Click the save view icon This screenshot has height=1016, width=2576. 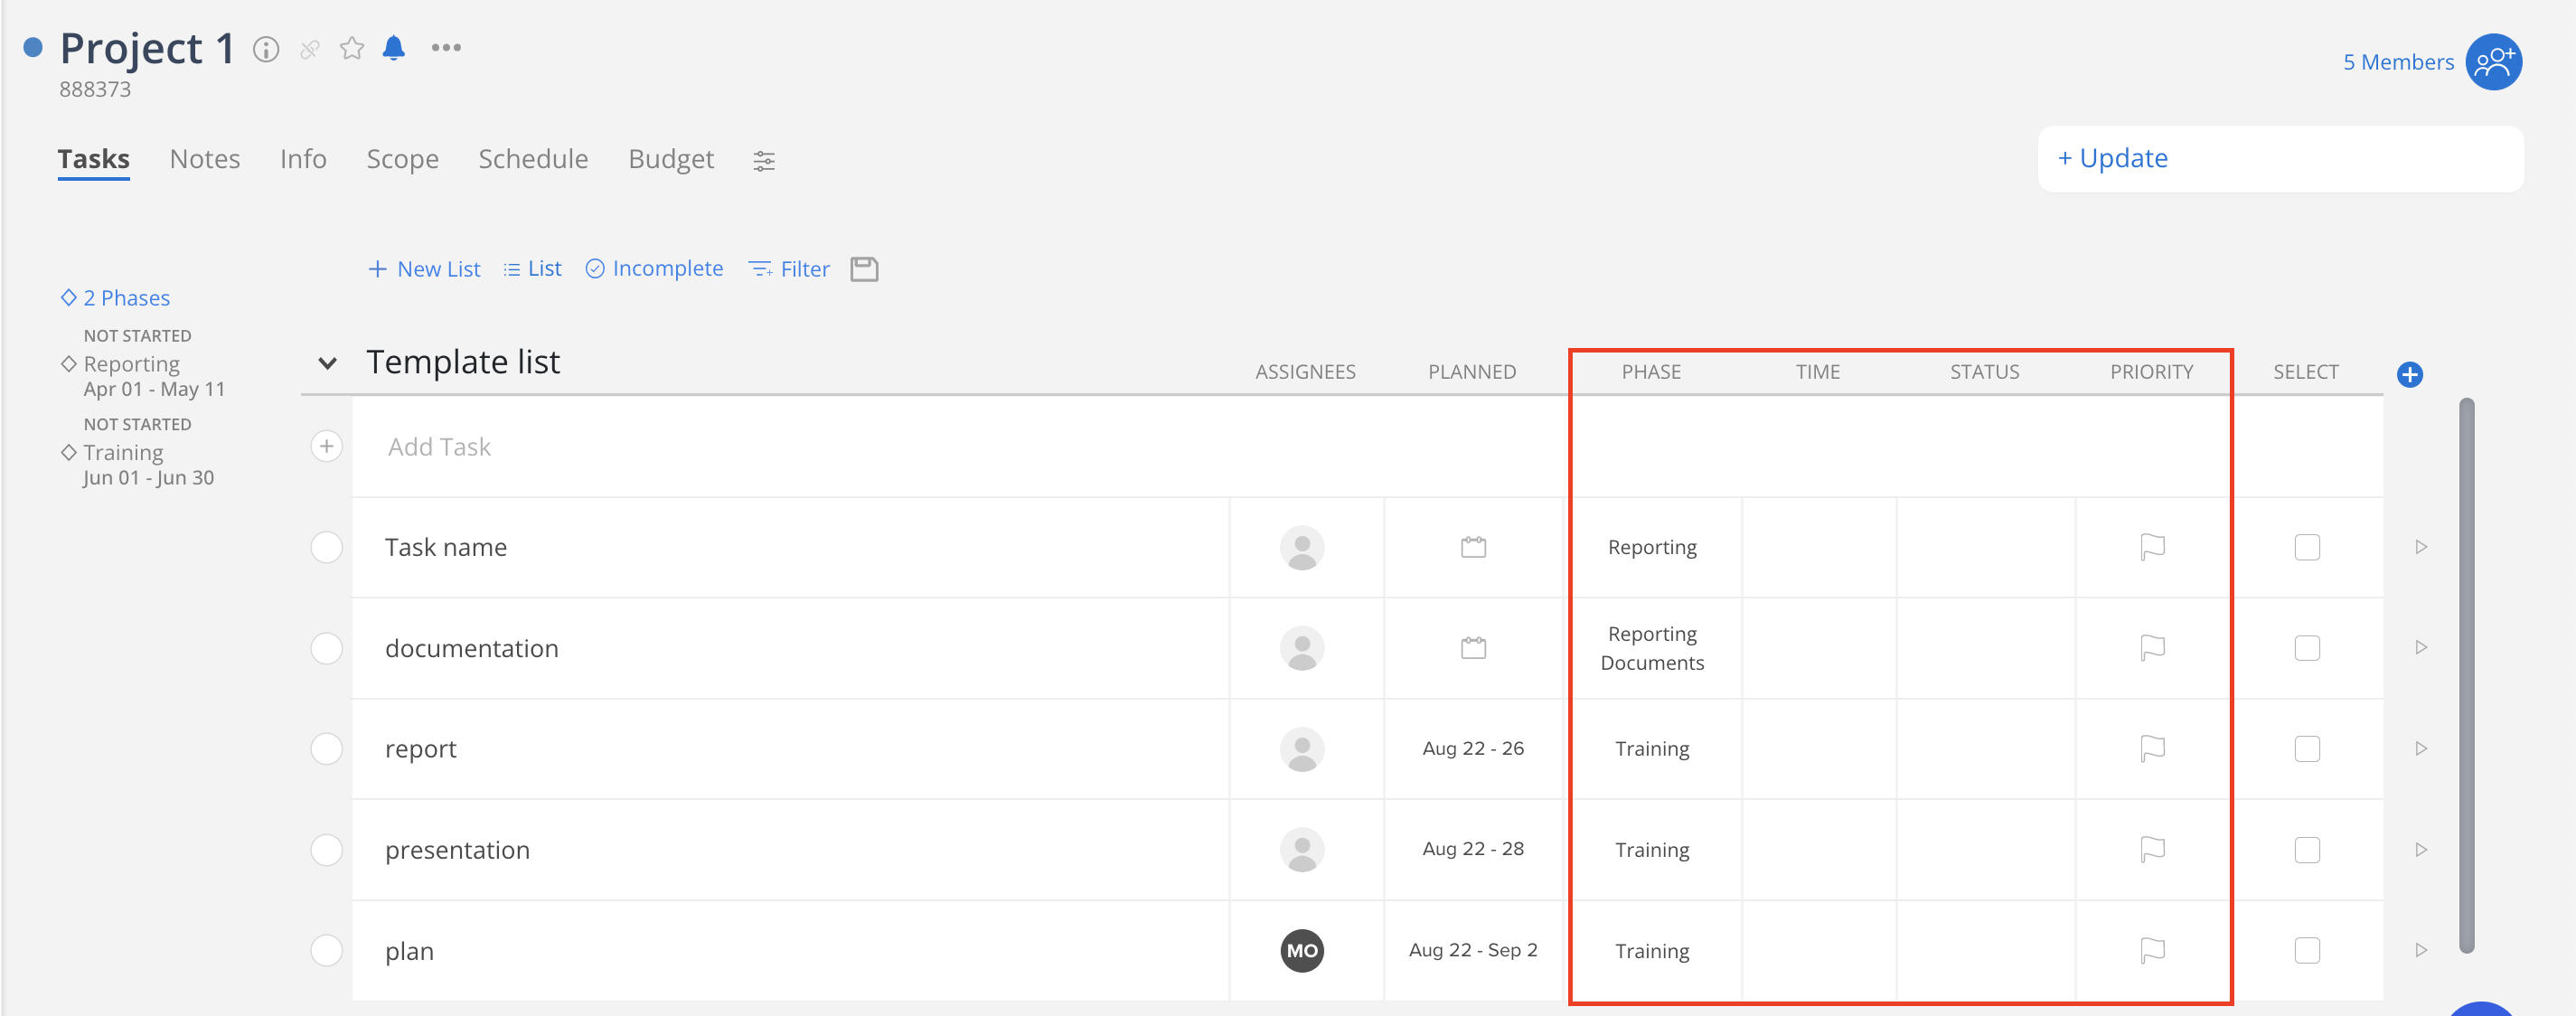click(x=864, y=269)
